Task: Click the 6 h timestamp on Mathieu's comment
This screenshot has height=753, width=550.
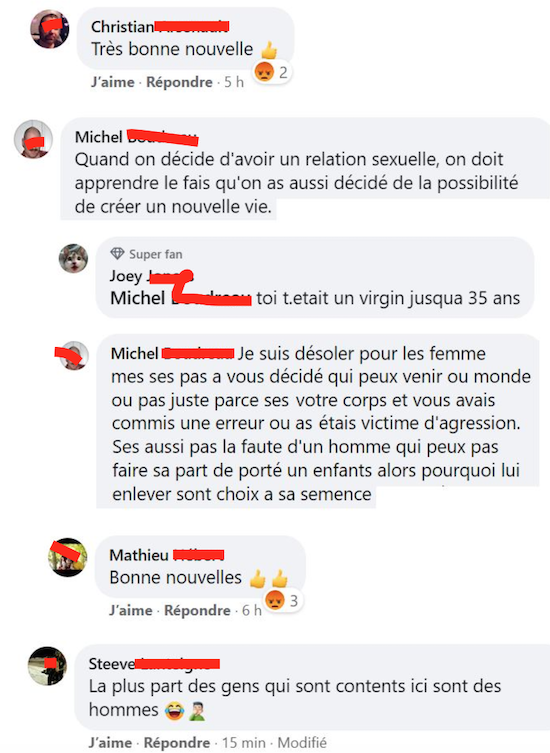Action: coord(252,610)
